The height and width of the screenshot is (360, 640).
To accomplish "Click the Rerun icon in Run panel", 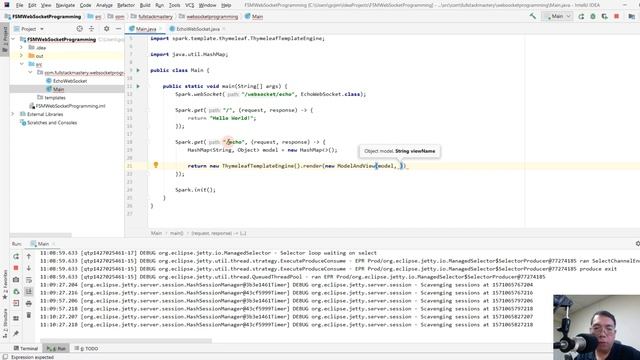I will [x=16, y=256].
